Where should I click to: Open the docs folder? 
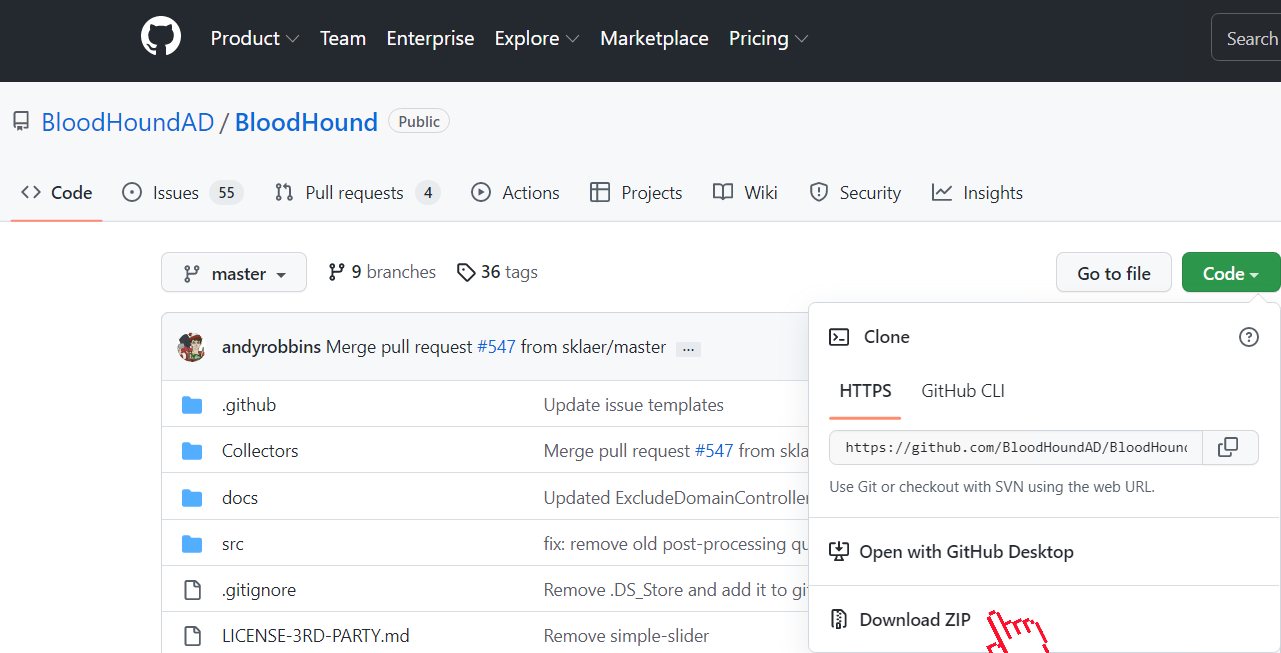(x=240, y=498)
